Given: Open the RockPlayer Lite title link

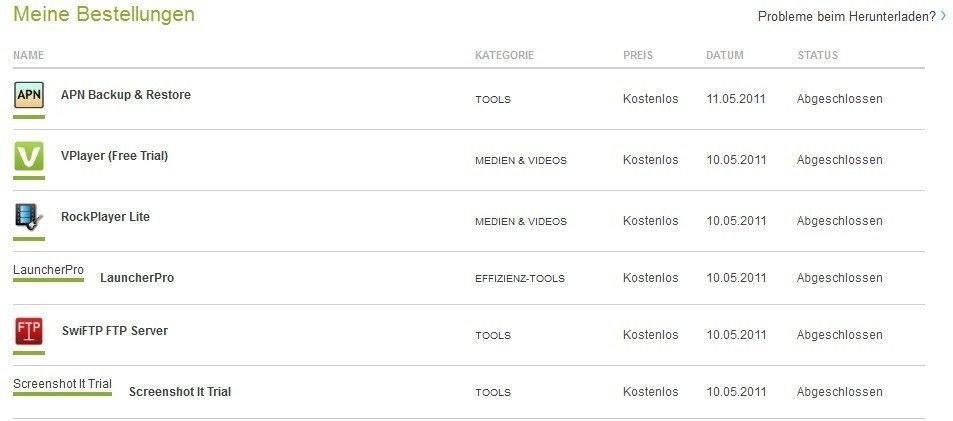Looking at the screenshot, I should click(105, 217).
